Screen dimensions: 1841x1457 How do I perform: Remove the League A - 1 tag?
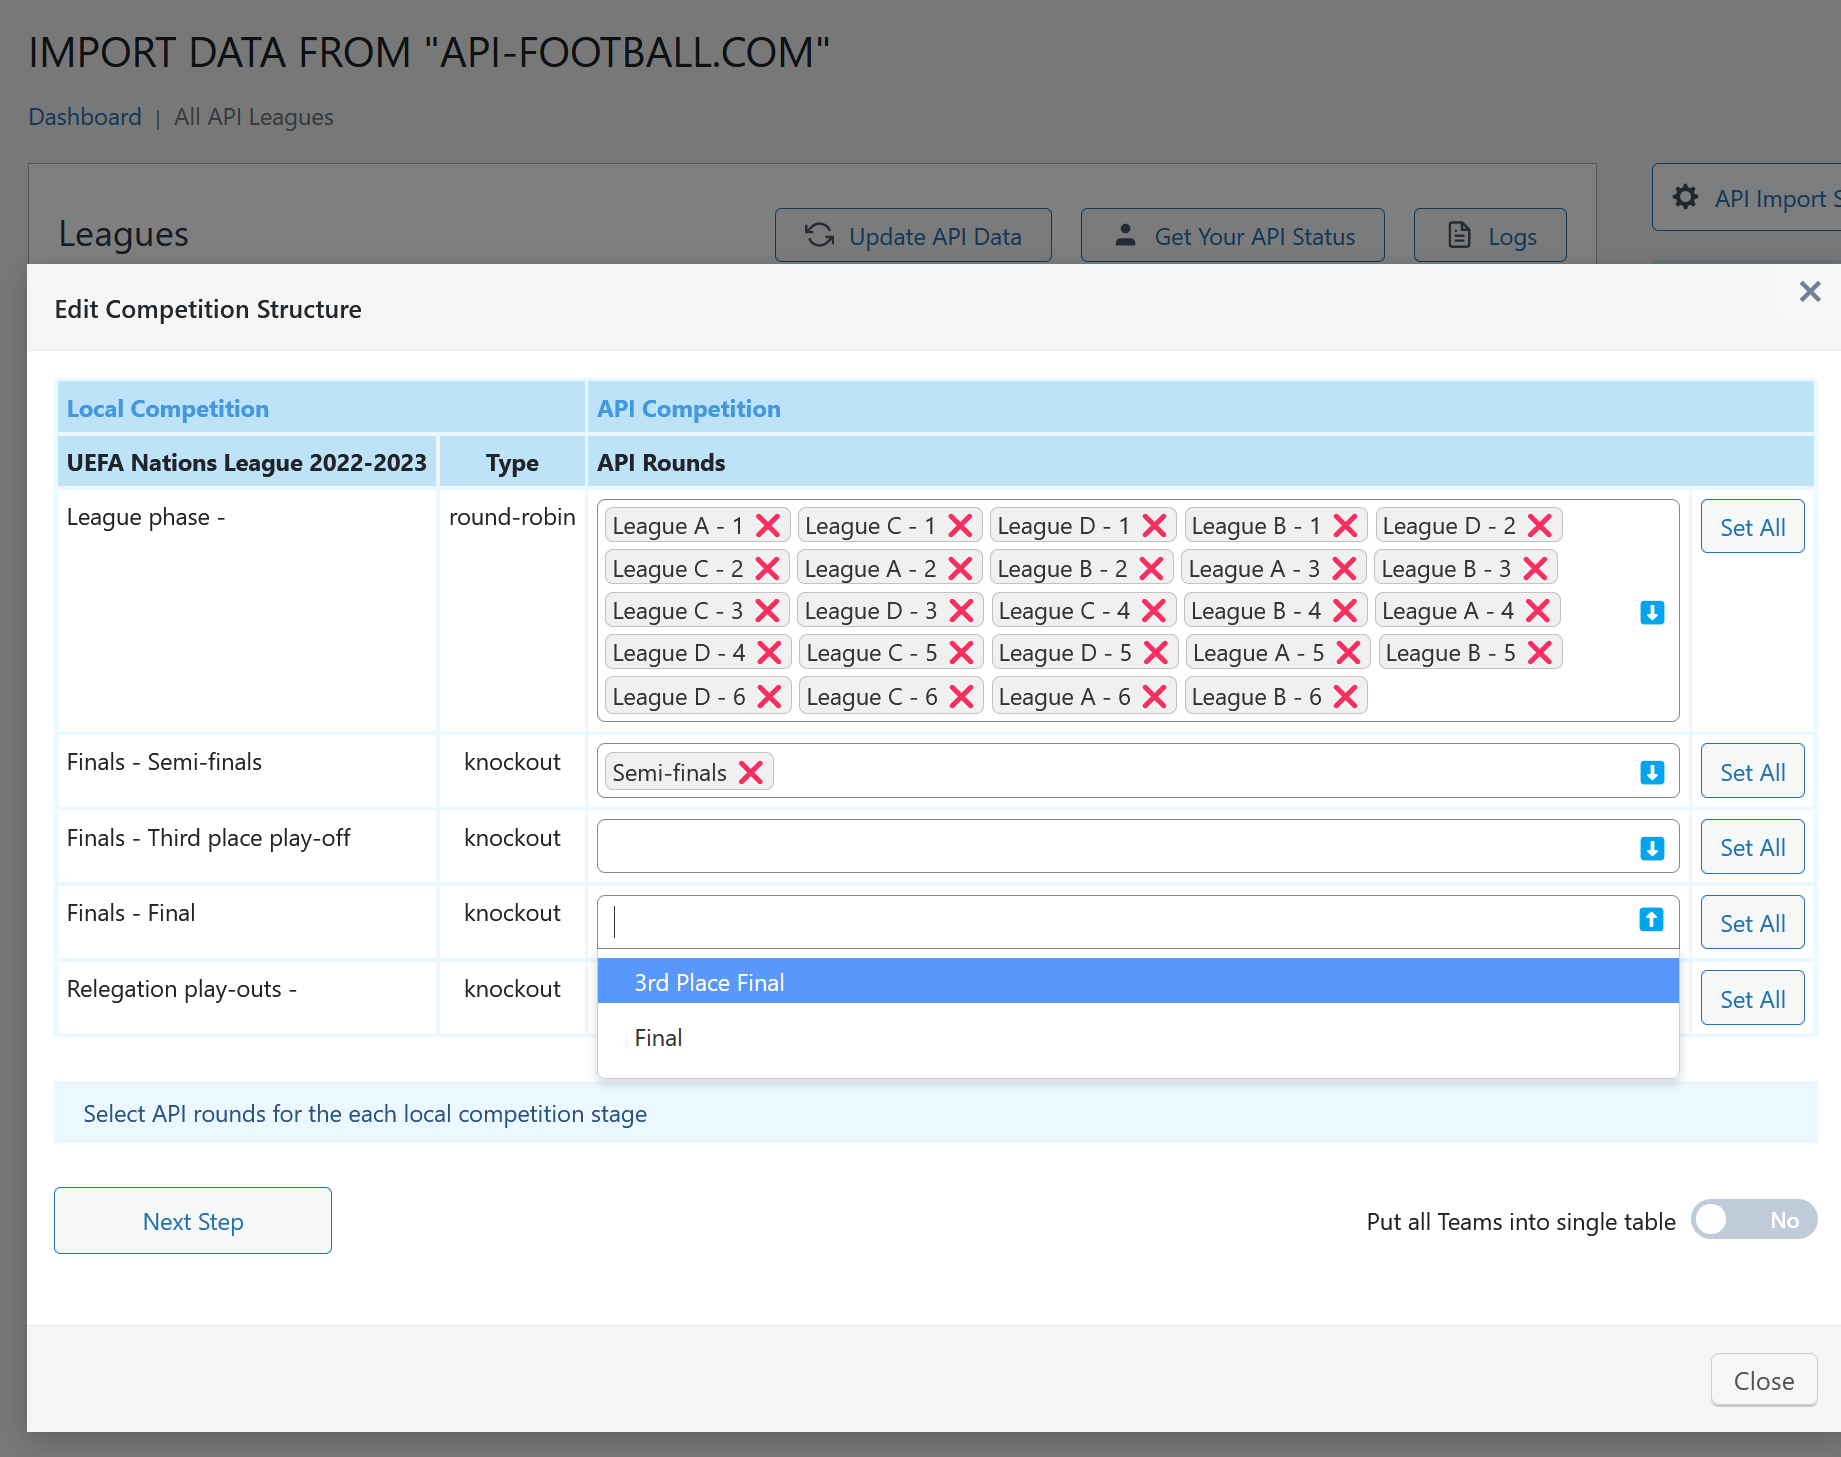pos(768,526)
